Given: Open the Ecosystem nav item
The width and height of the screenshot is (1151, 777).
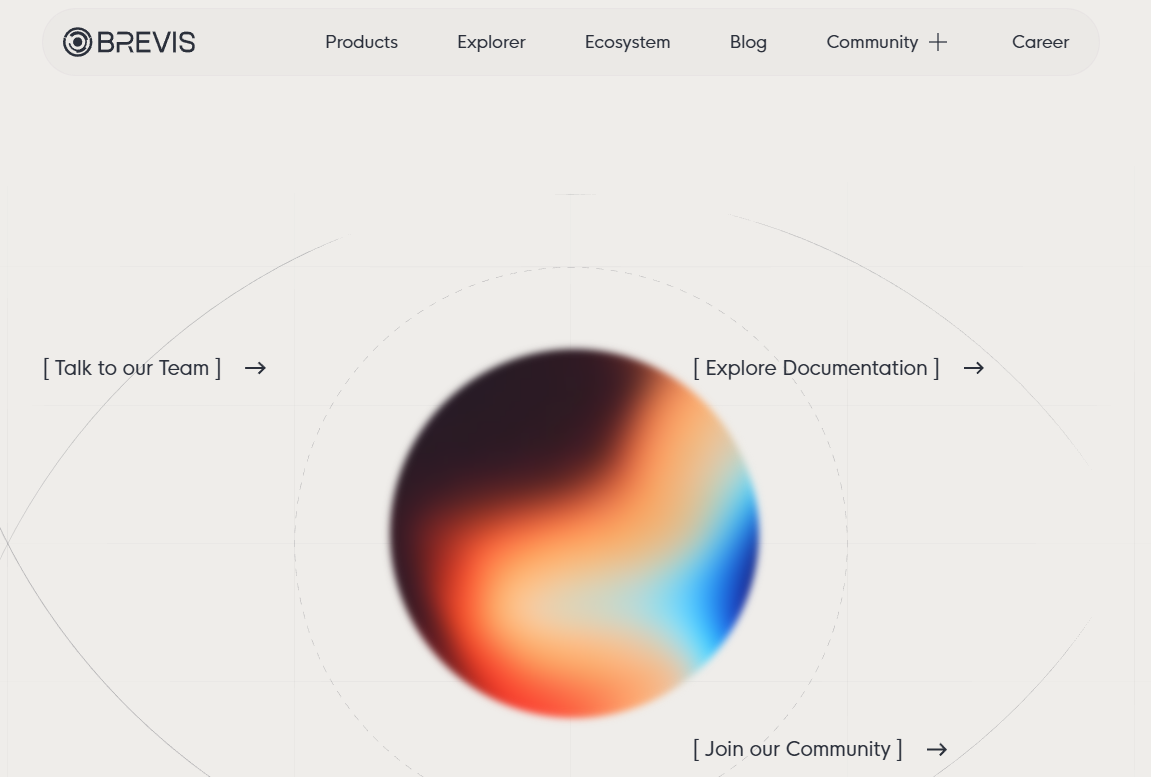Looking at the screenshot, I should pos(627,42).
